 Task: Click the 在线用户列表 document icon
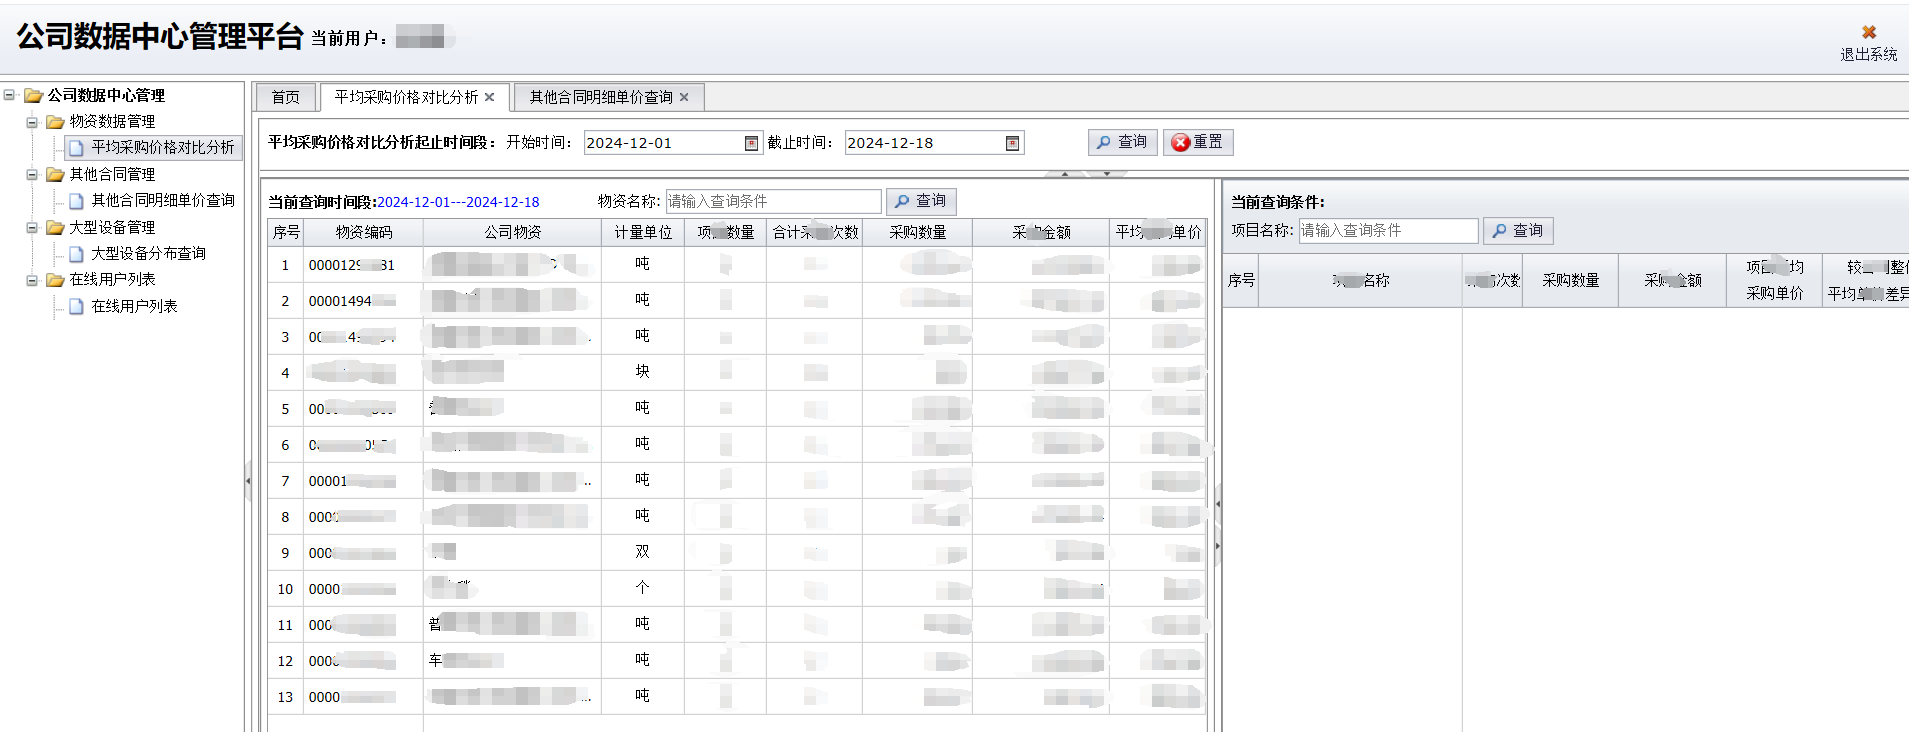pos(76,307)
